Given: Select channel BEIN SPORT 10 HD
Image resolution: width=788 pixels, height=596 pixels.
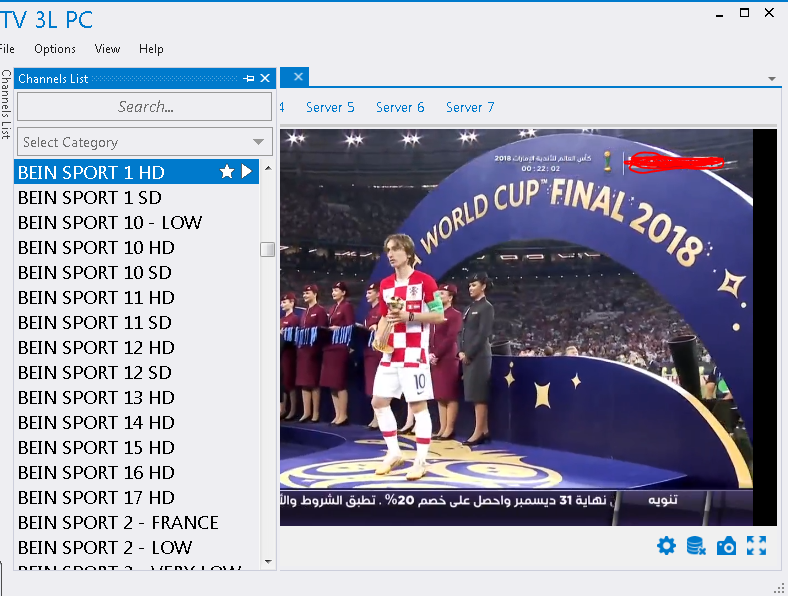Looking at the screenshot, I should [x=136, y=248].
